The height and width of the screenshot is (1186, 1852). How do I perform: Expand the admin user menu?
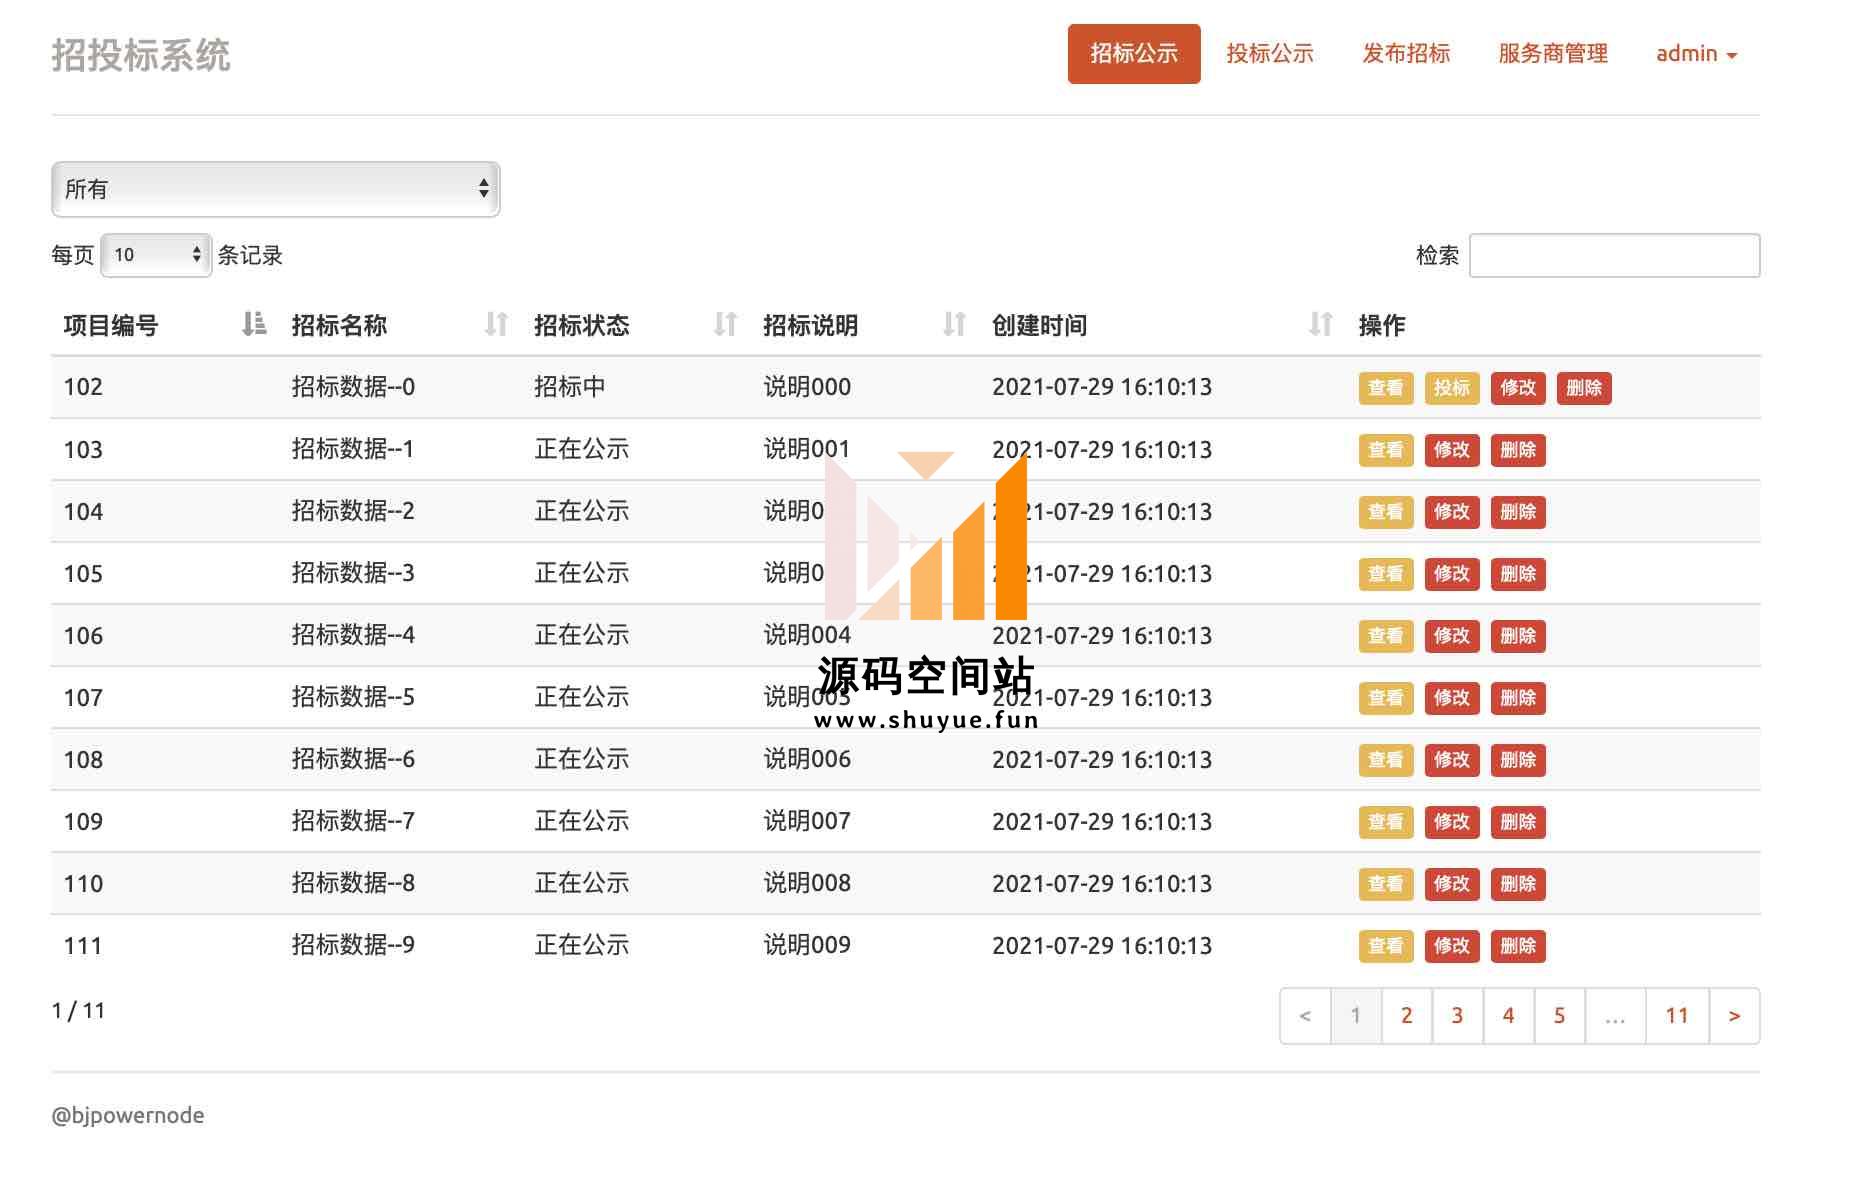pos(1696,54)
